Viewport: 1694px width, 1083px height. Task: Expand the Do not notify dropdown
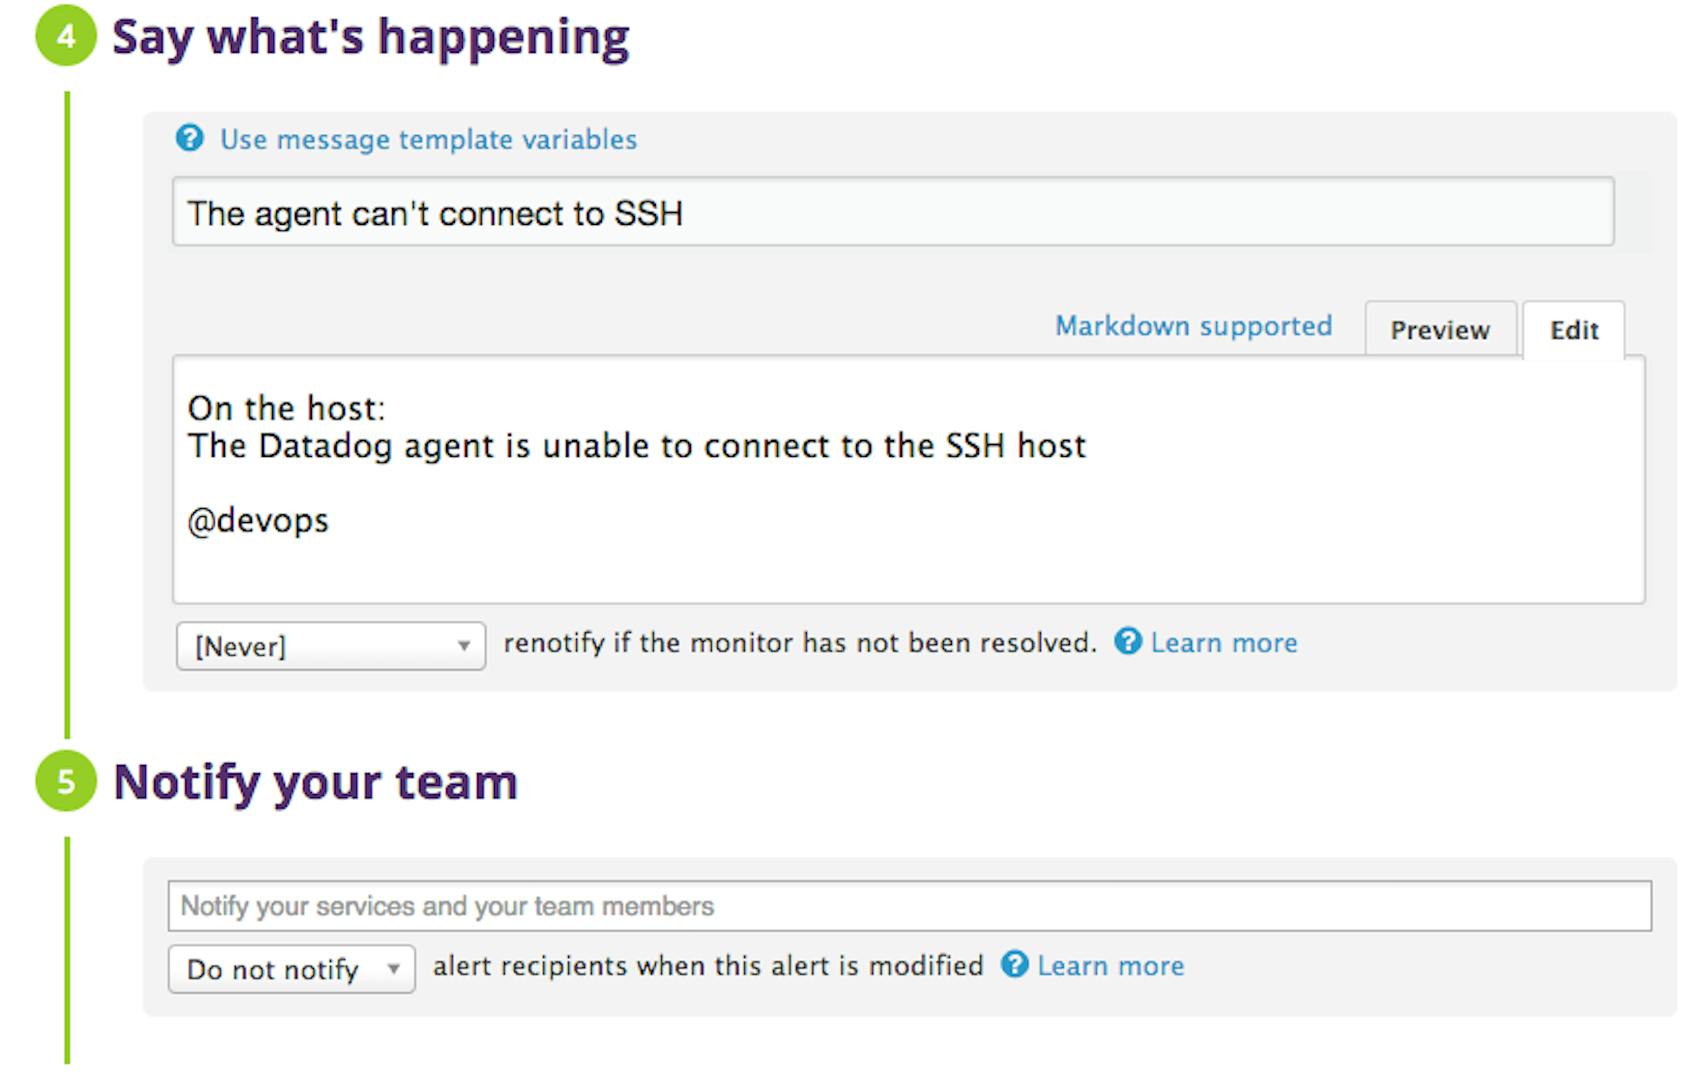pos(291,969)
